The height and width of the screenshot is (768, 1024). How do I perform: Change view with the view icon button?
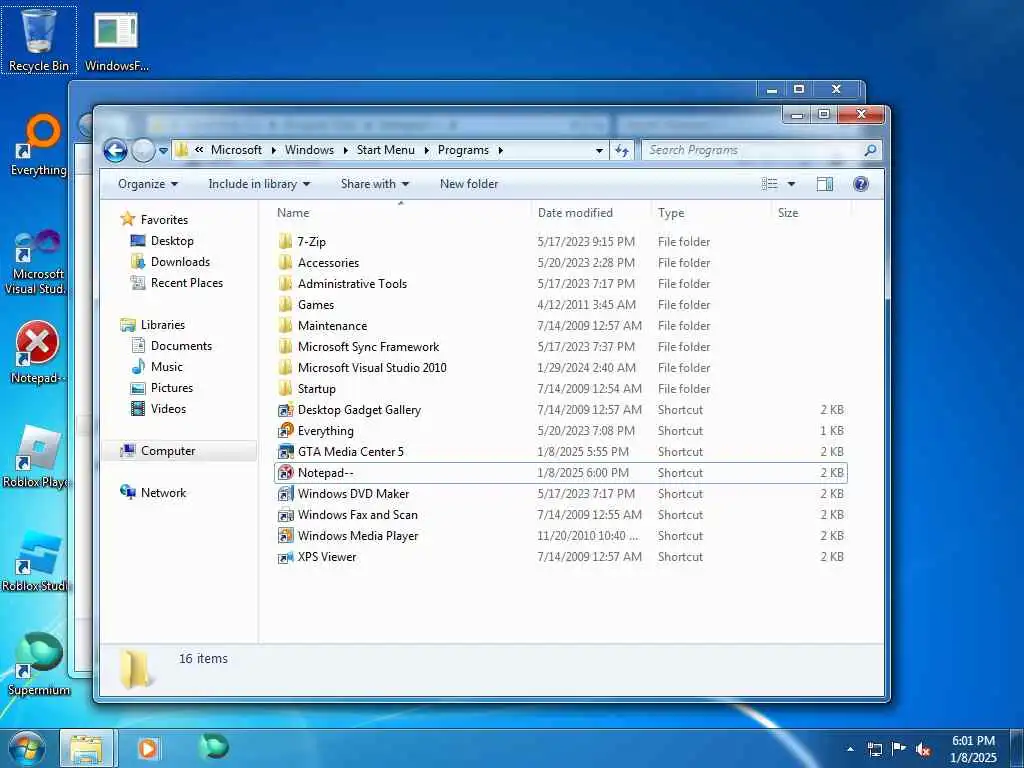[x=770, y=184]
